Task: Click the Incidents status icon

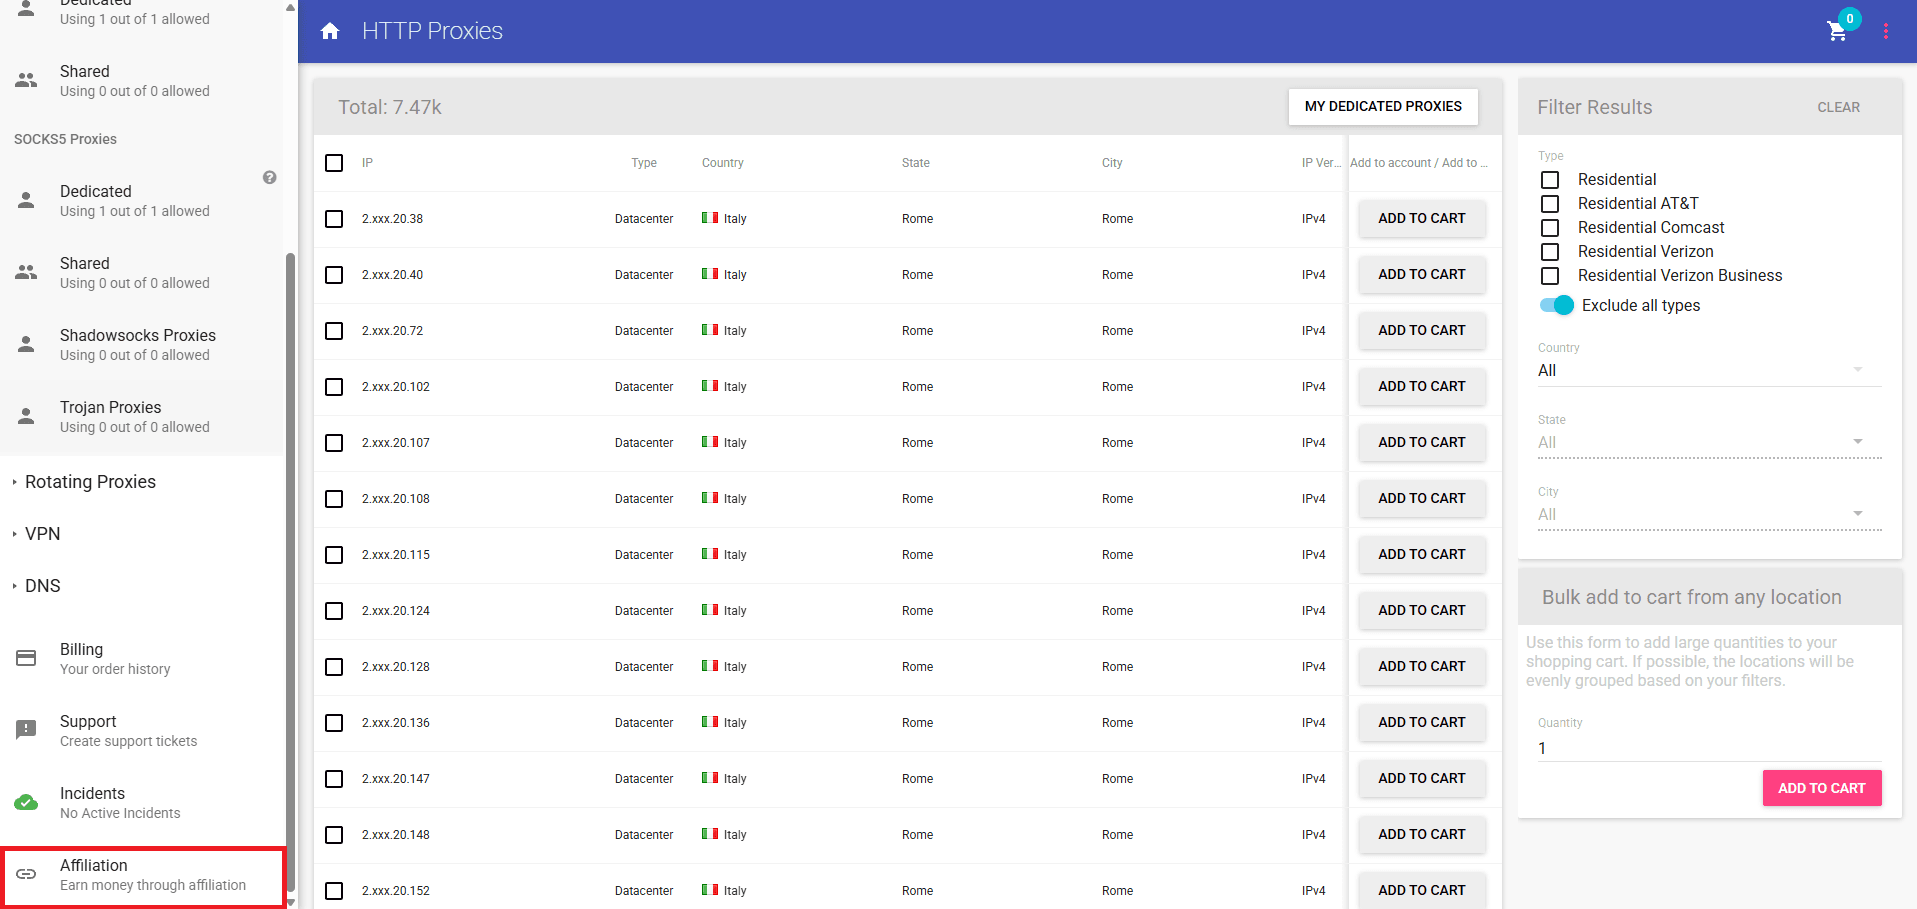Action: pyautogui.click(x=26, y=801)
